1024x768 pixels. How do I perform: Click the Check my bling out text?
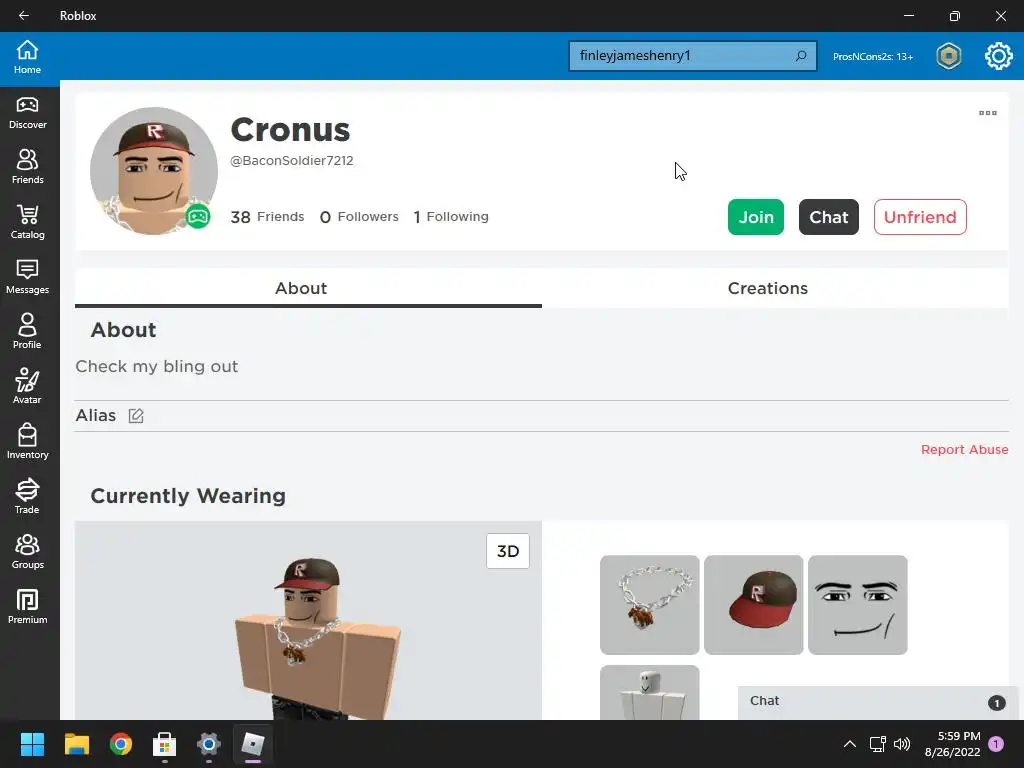pos(157,366)
